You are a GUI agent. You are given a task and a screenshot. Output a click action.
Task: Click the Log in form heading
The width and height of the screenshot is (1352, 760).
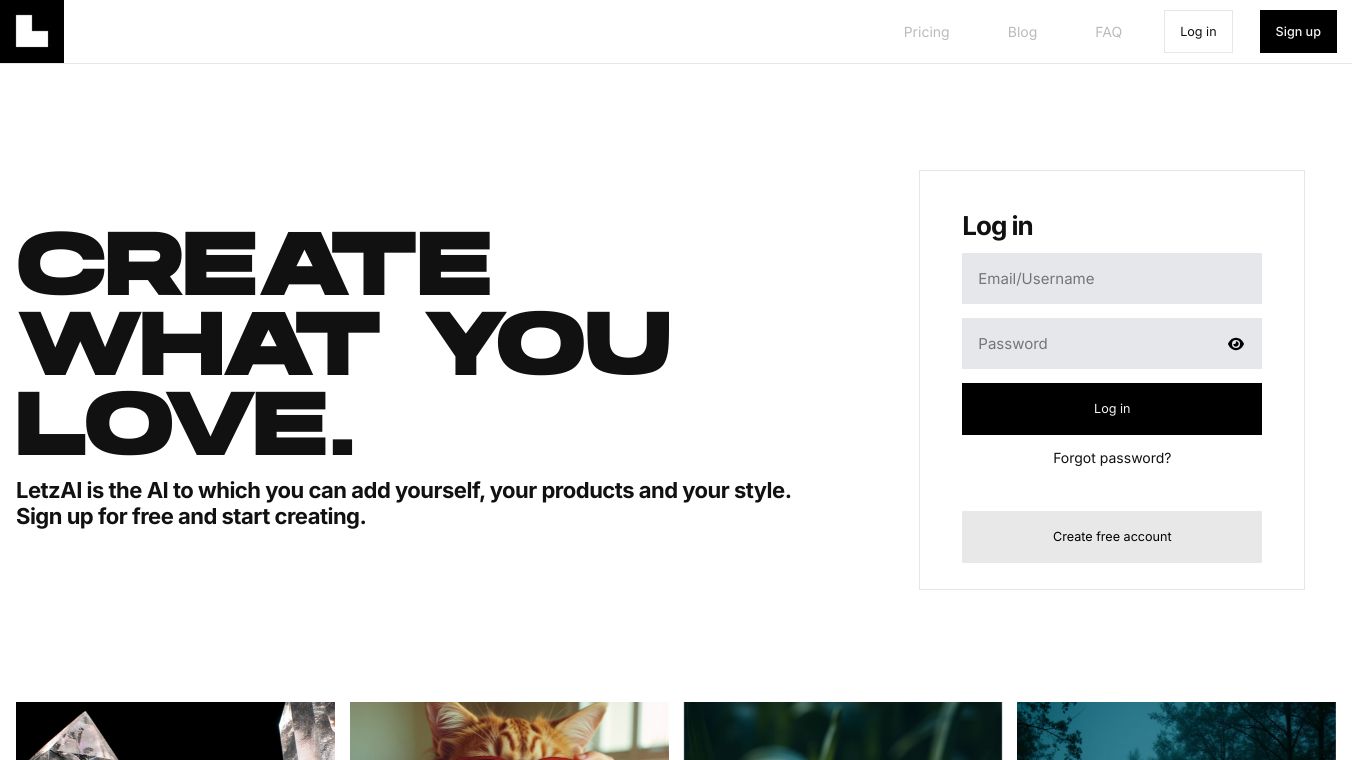click(997, 226)
